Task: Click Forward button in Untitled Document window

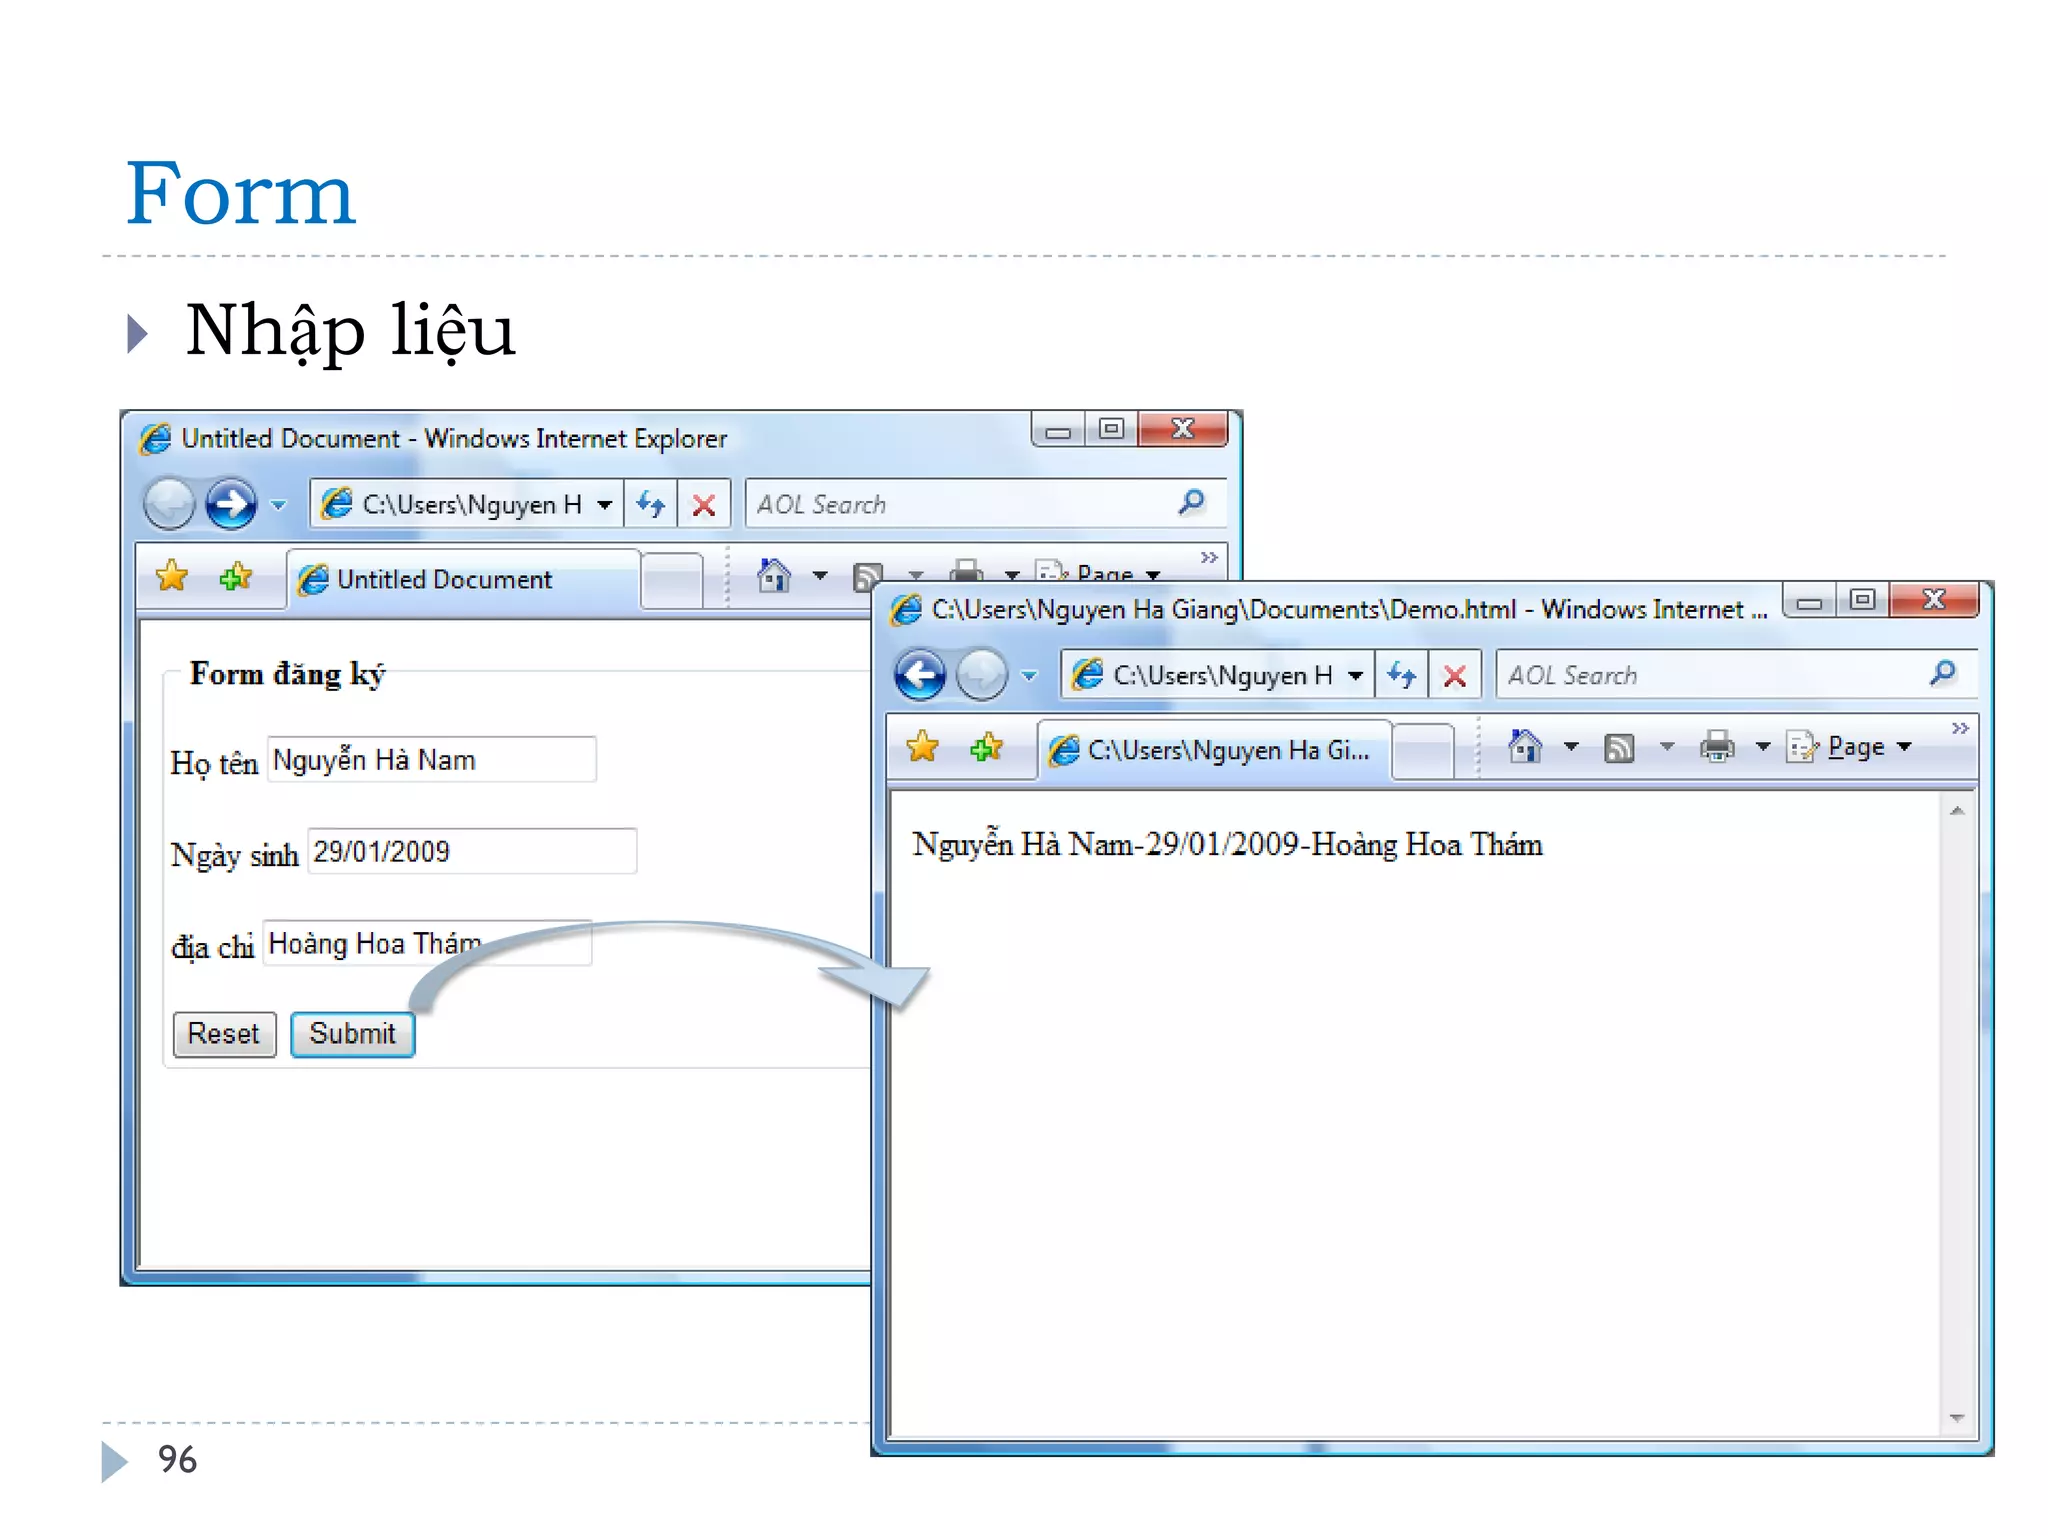Action: coord(231,503)
